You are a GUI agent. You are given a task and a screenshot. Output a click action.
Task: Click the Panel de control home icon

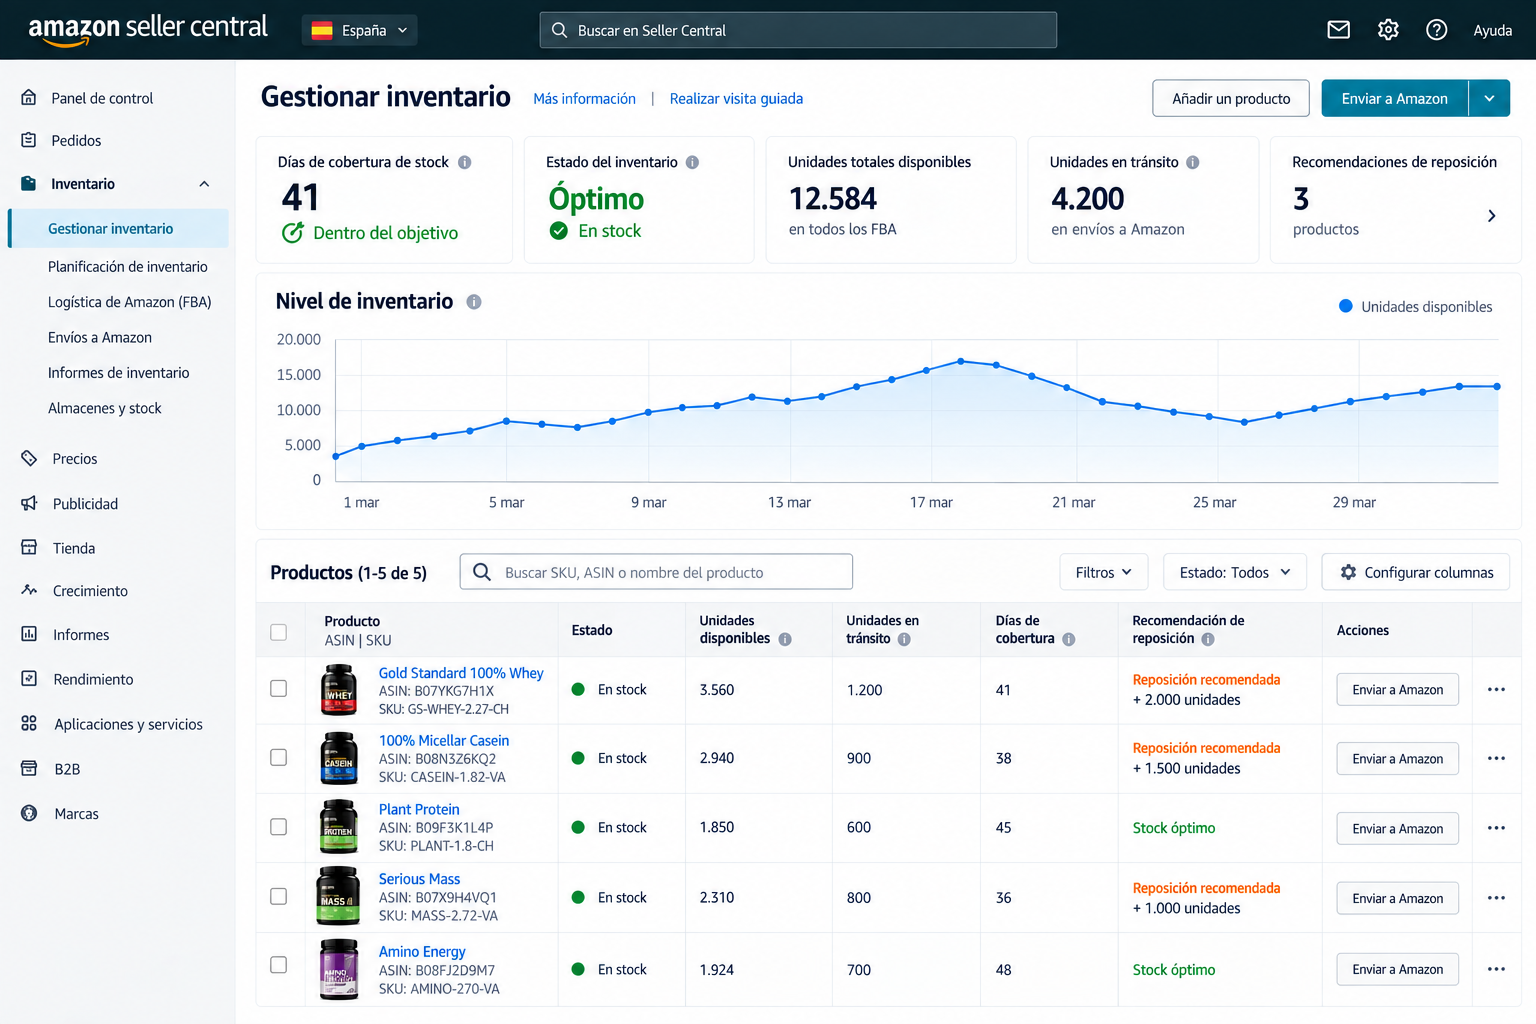(29, 98)
